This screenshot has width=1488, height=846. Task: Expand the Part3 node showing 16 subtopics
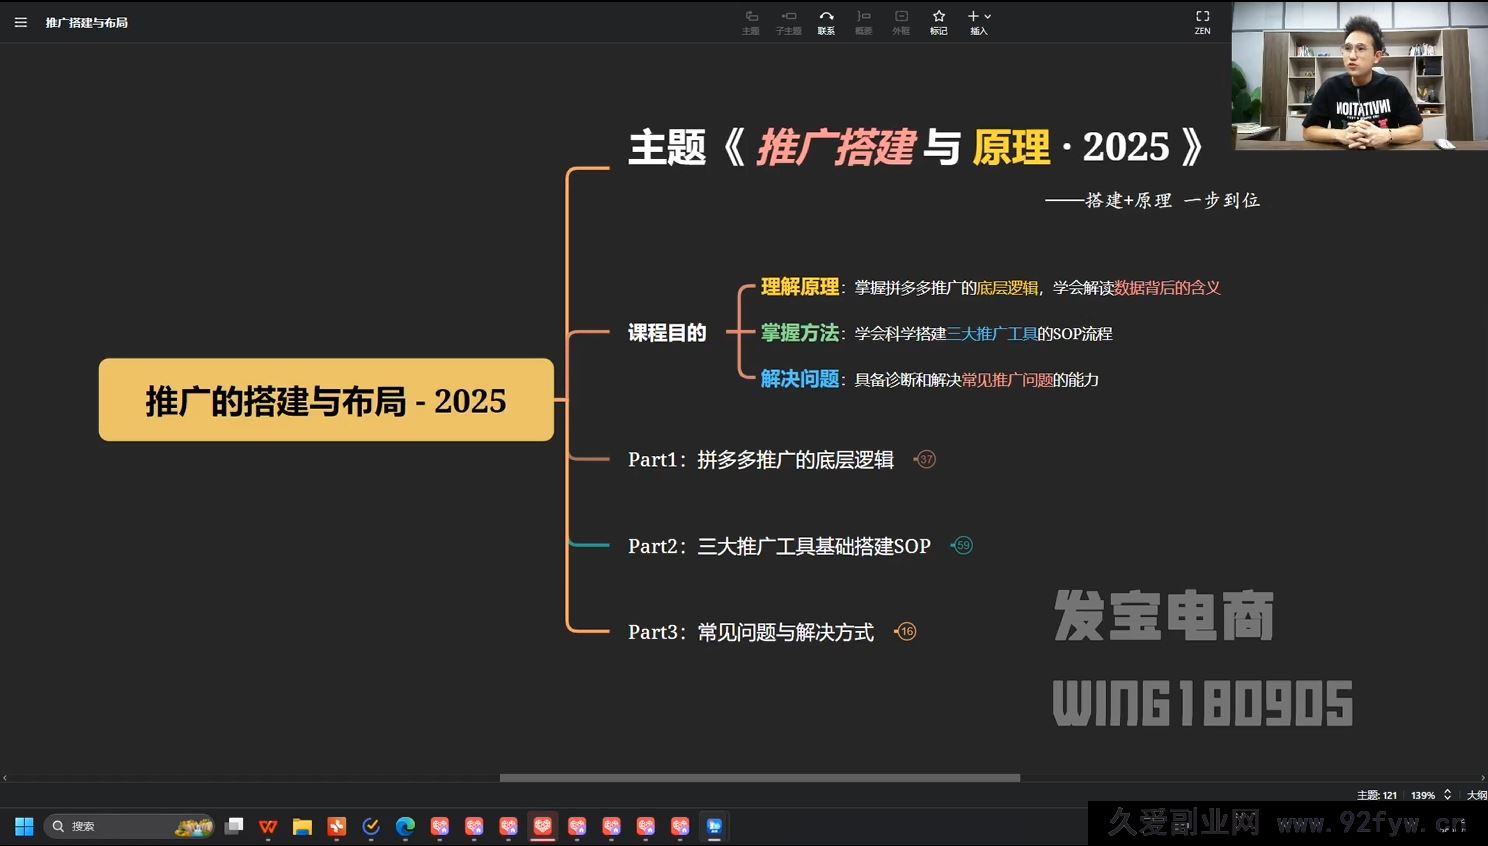tap(906, 631)
